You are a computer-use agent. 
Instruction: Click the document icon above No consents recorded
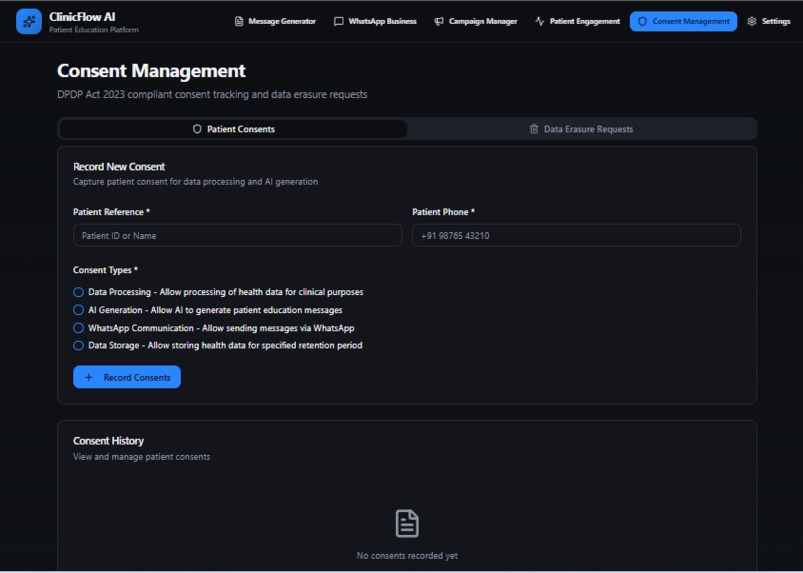point(407,523)
